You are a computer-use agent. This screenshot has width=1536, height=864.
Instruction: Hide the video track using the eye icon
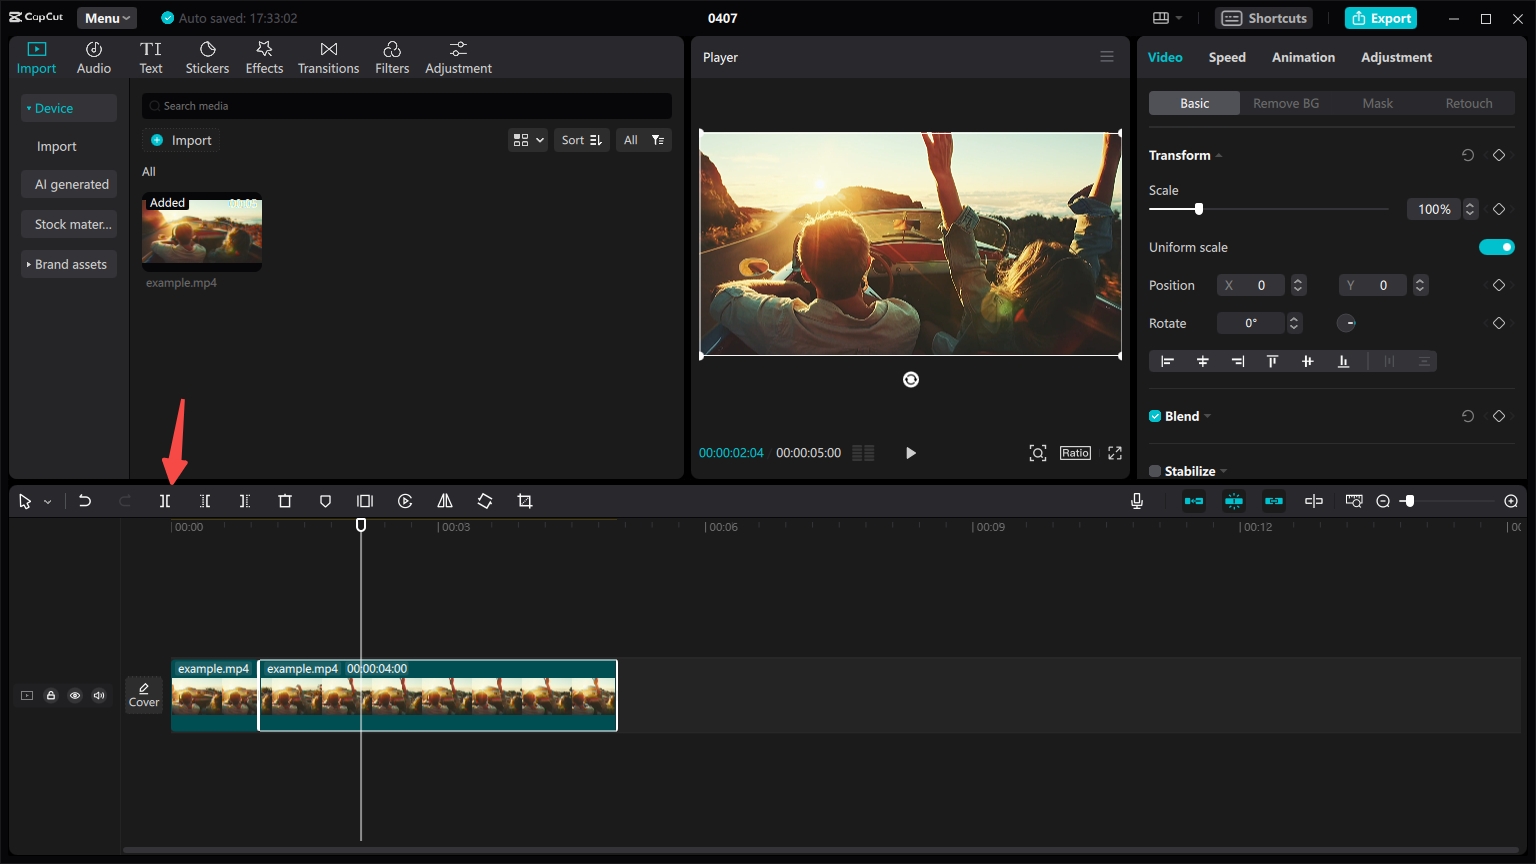pos(75,696)
